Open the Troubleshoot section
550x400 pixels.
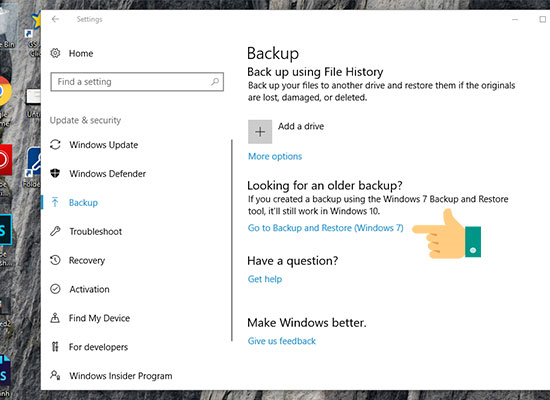[x=96, y=232]
